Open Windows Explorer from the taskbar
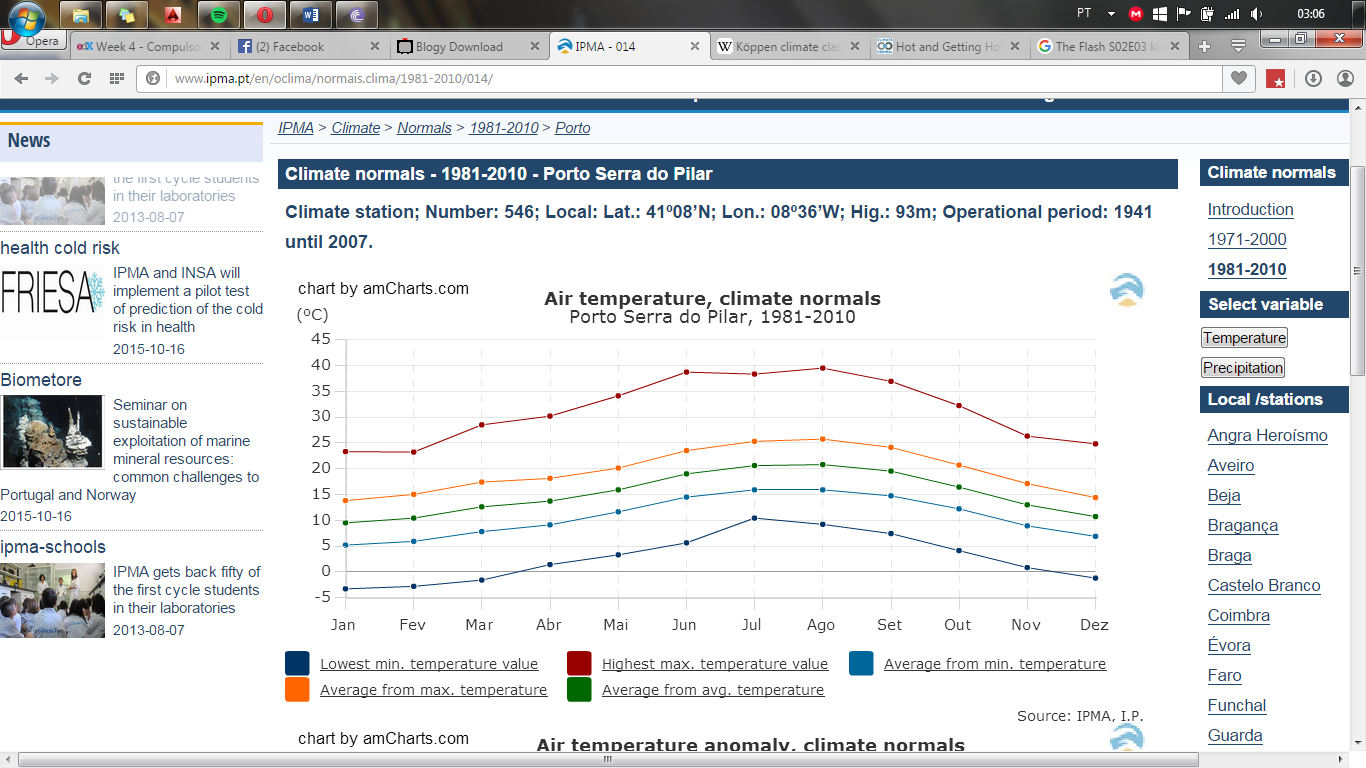 (x=81, y=15)
